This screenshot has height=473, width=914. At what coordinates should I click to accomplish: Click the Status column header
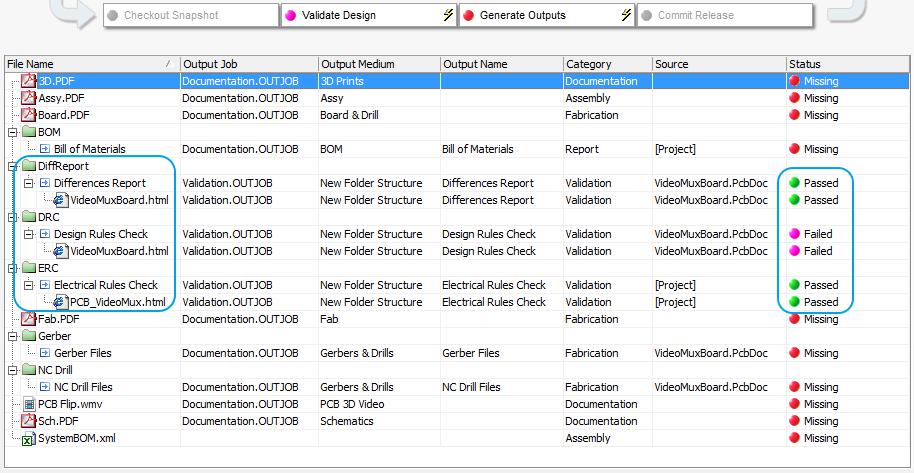pos(846,64)
